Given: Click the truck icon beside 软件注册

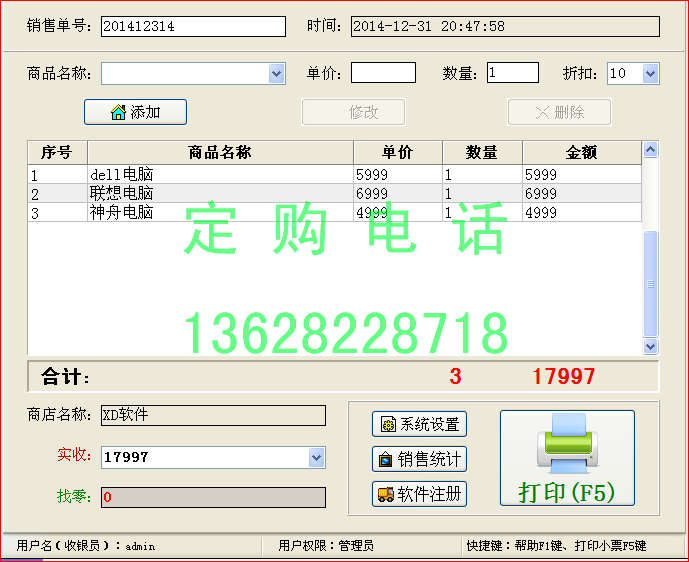Looking at the screenshot, I should [386, 494].
